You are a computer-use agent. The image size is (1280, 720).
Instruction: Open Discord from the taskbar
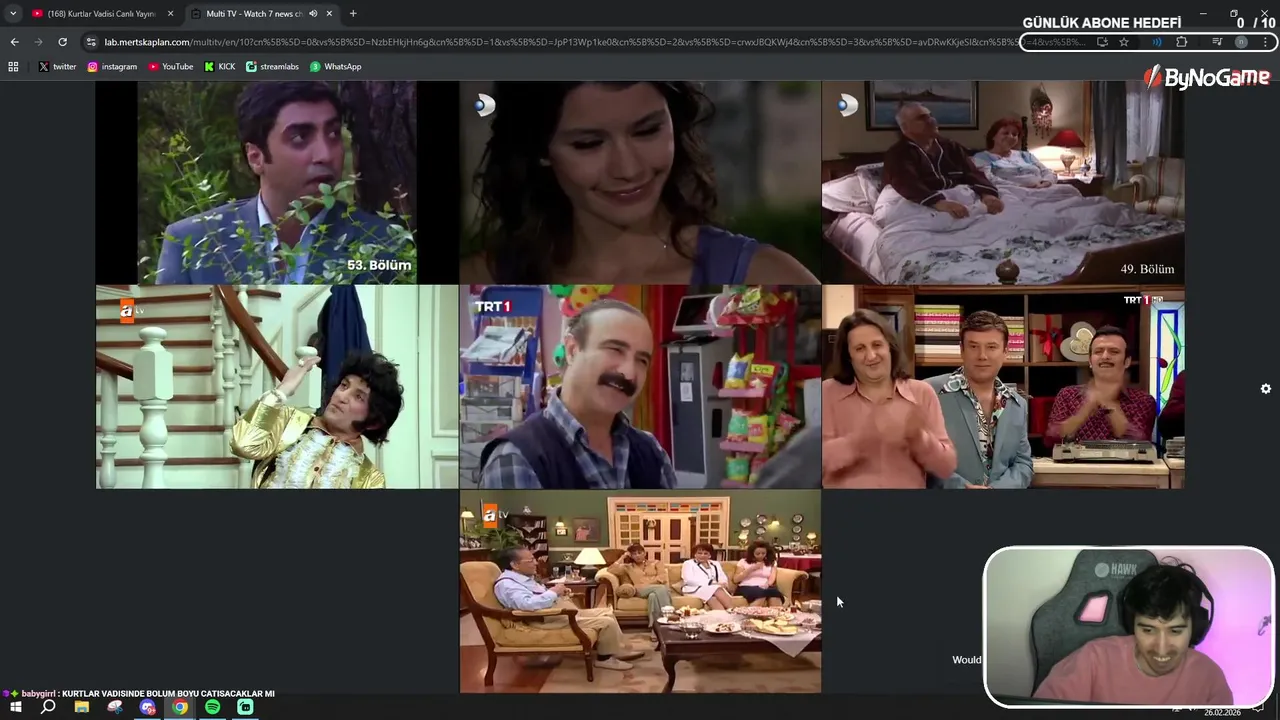[148, 707]
